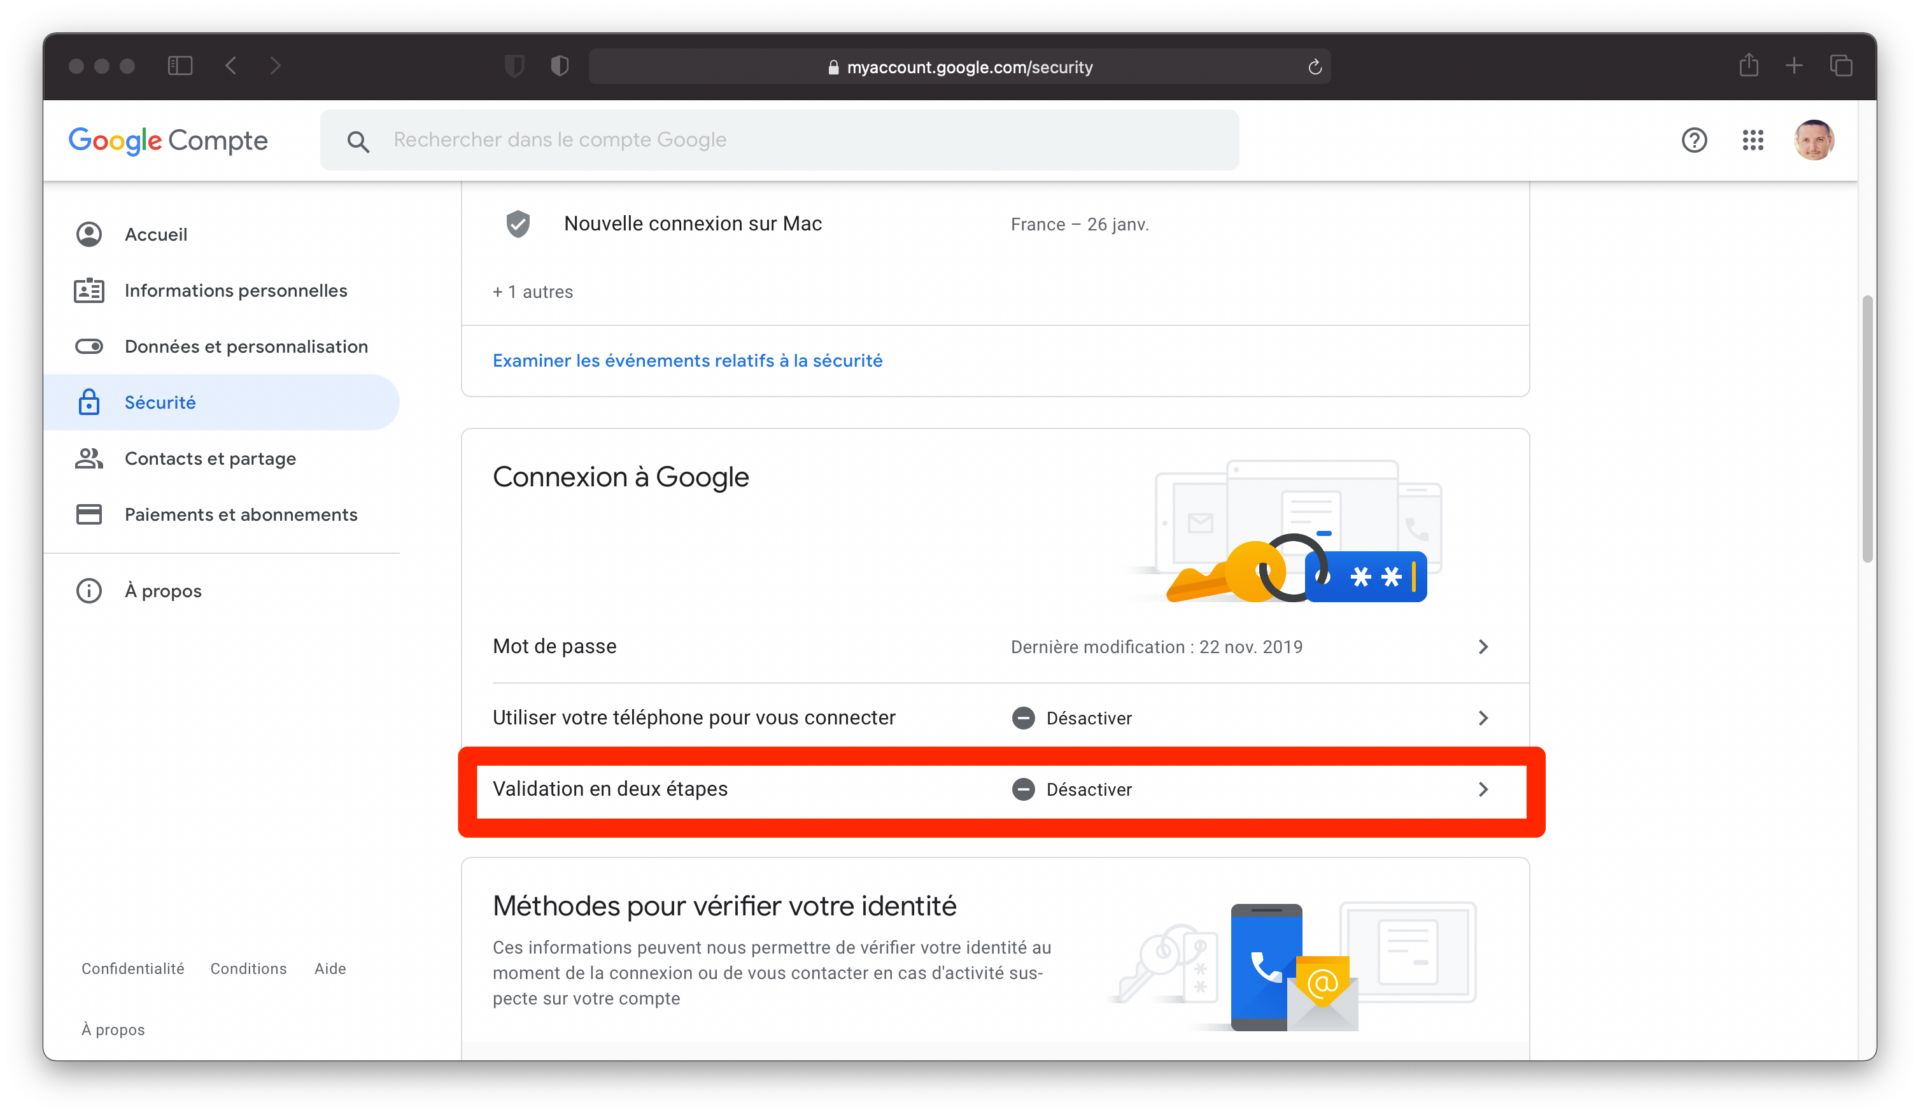The width and height of the screenshot is (1920, 1114).
Task: Open the profile avatar menu
Action: click(x=1814, y=140)
